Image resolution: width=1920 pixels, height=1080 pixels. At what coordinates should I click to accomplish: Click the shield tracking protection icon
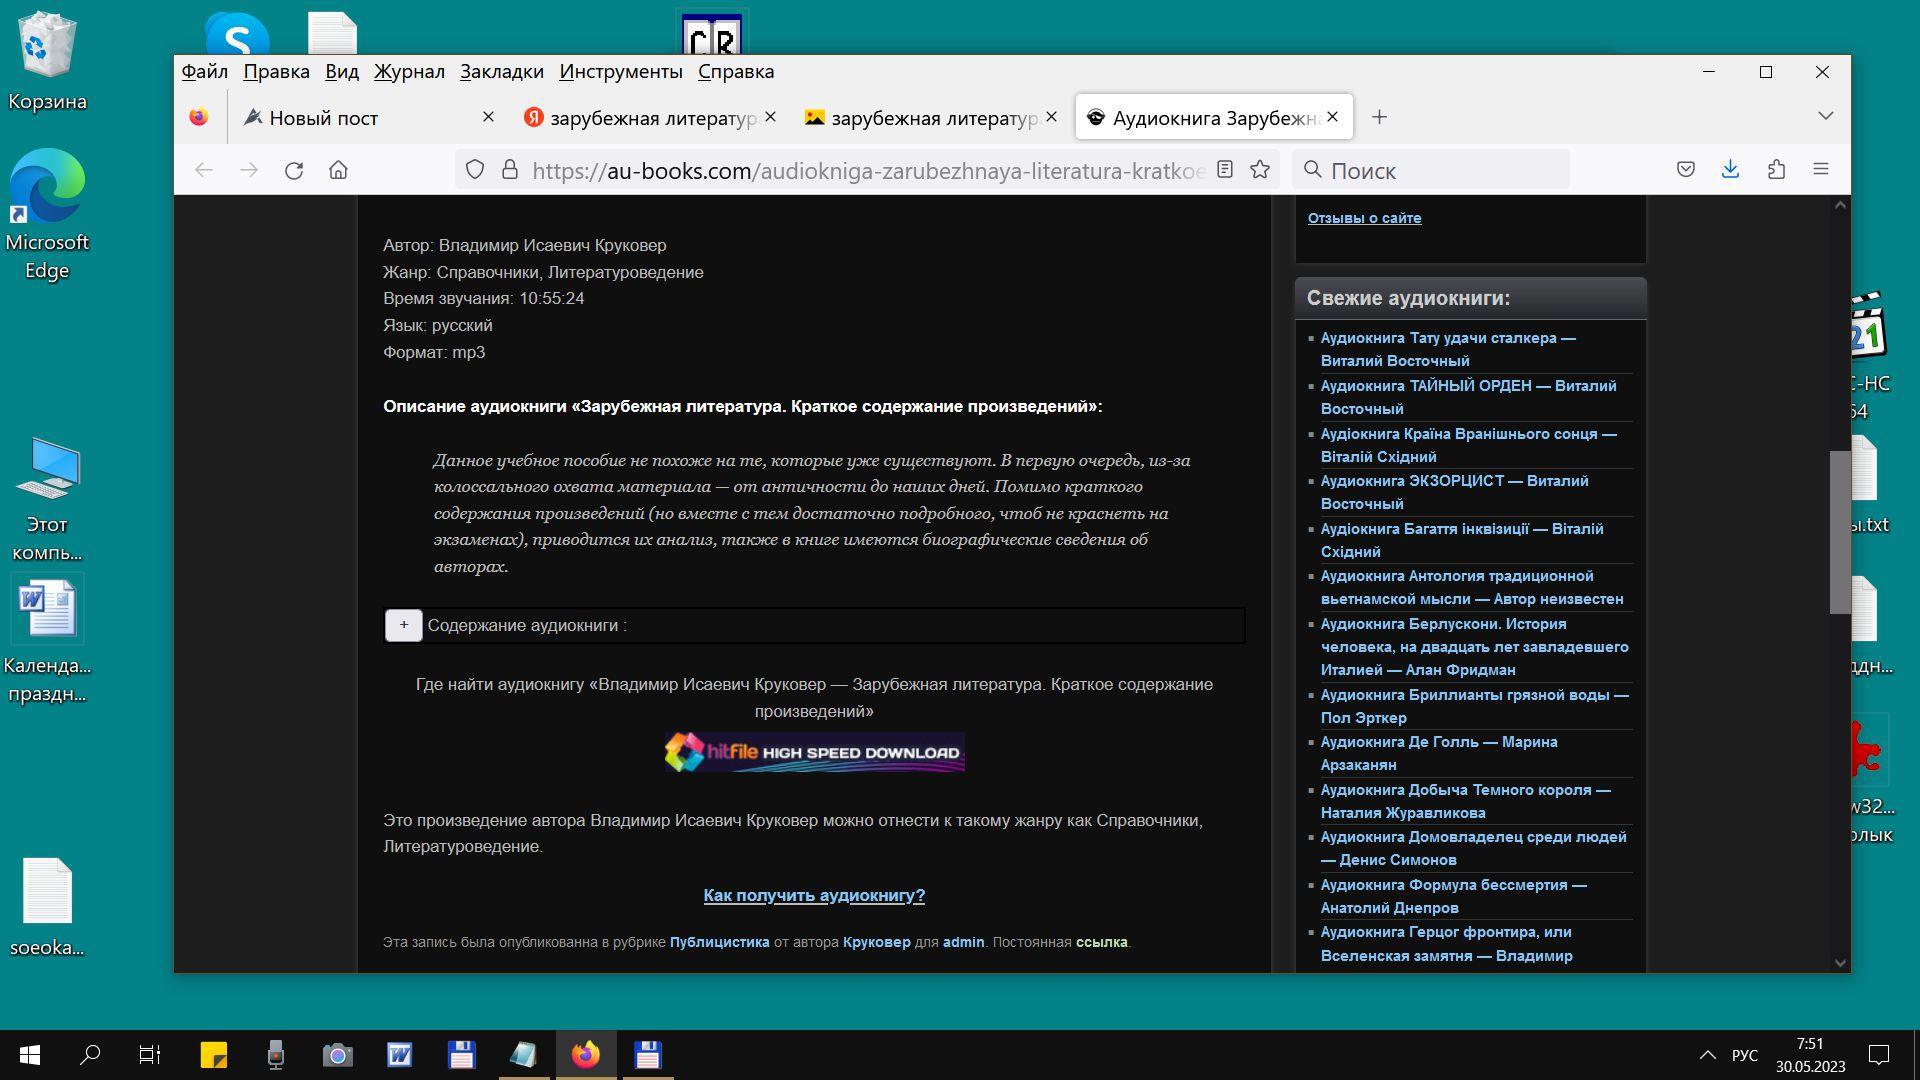pyautogui.click(x=475, y=170)
